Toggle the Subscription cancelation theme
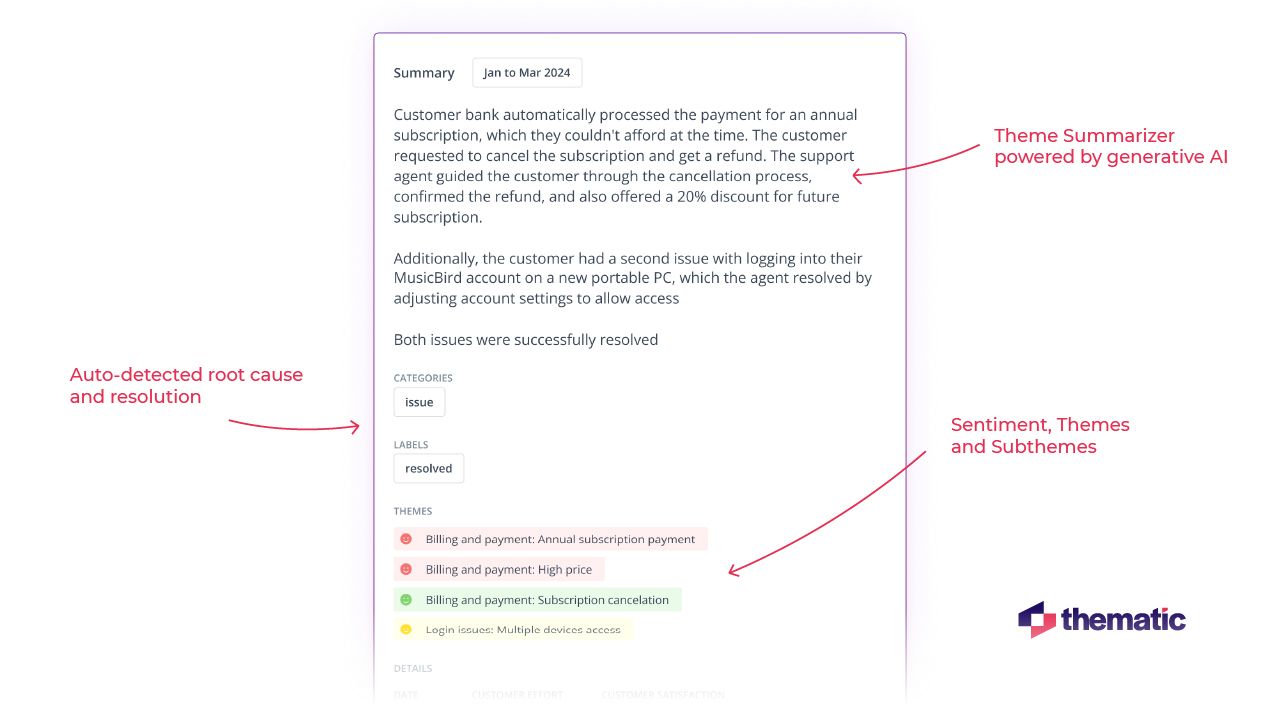Viewport: 1281px width, 721px height. point(547,599)
